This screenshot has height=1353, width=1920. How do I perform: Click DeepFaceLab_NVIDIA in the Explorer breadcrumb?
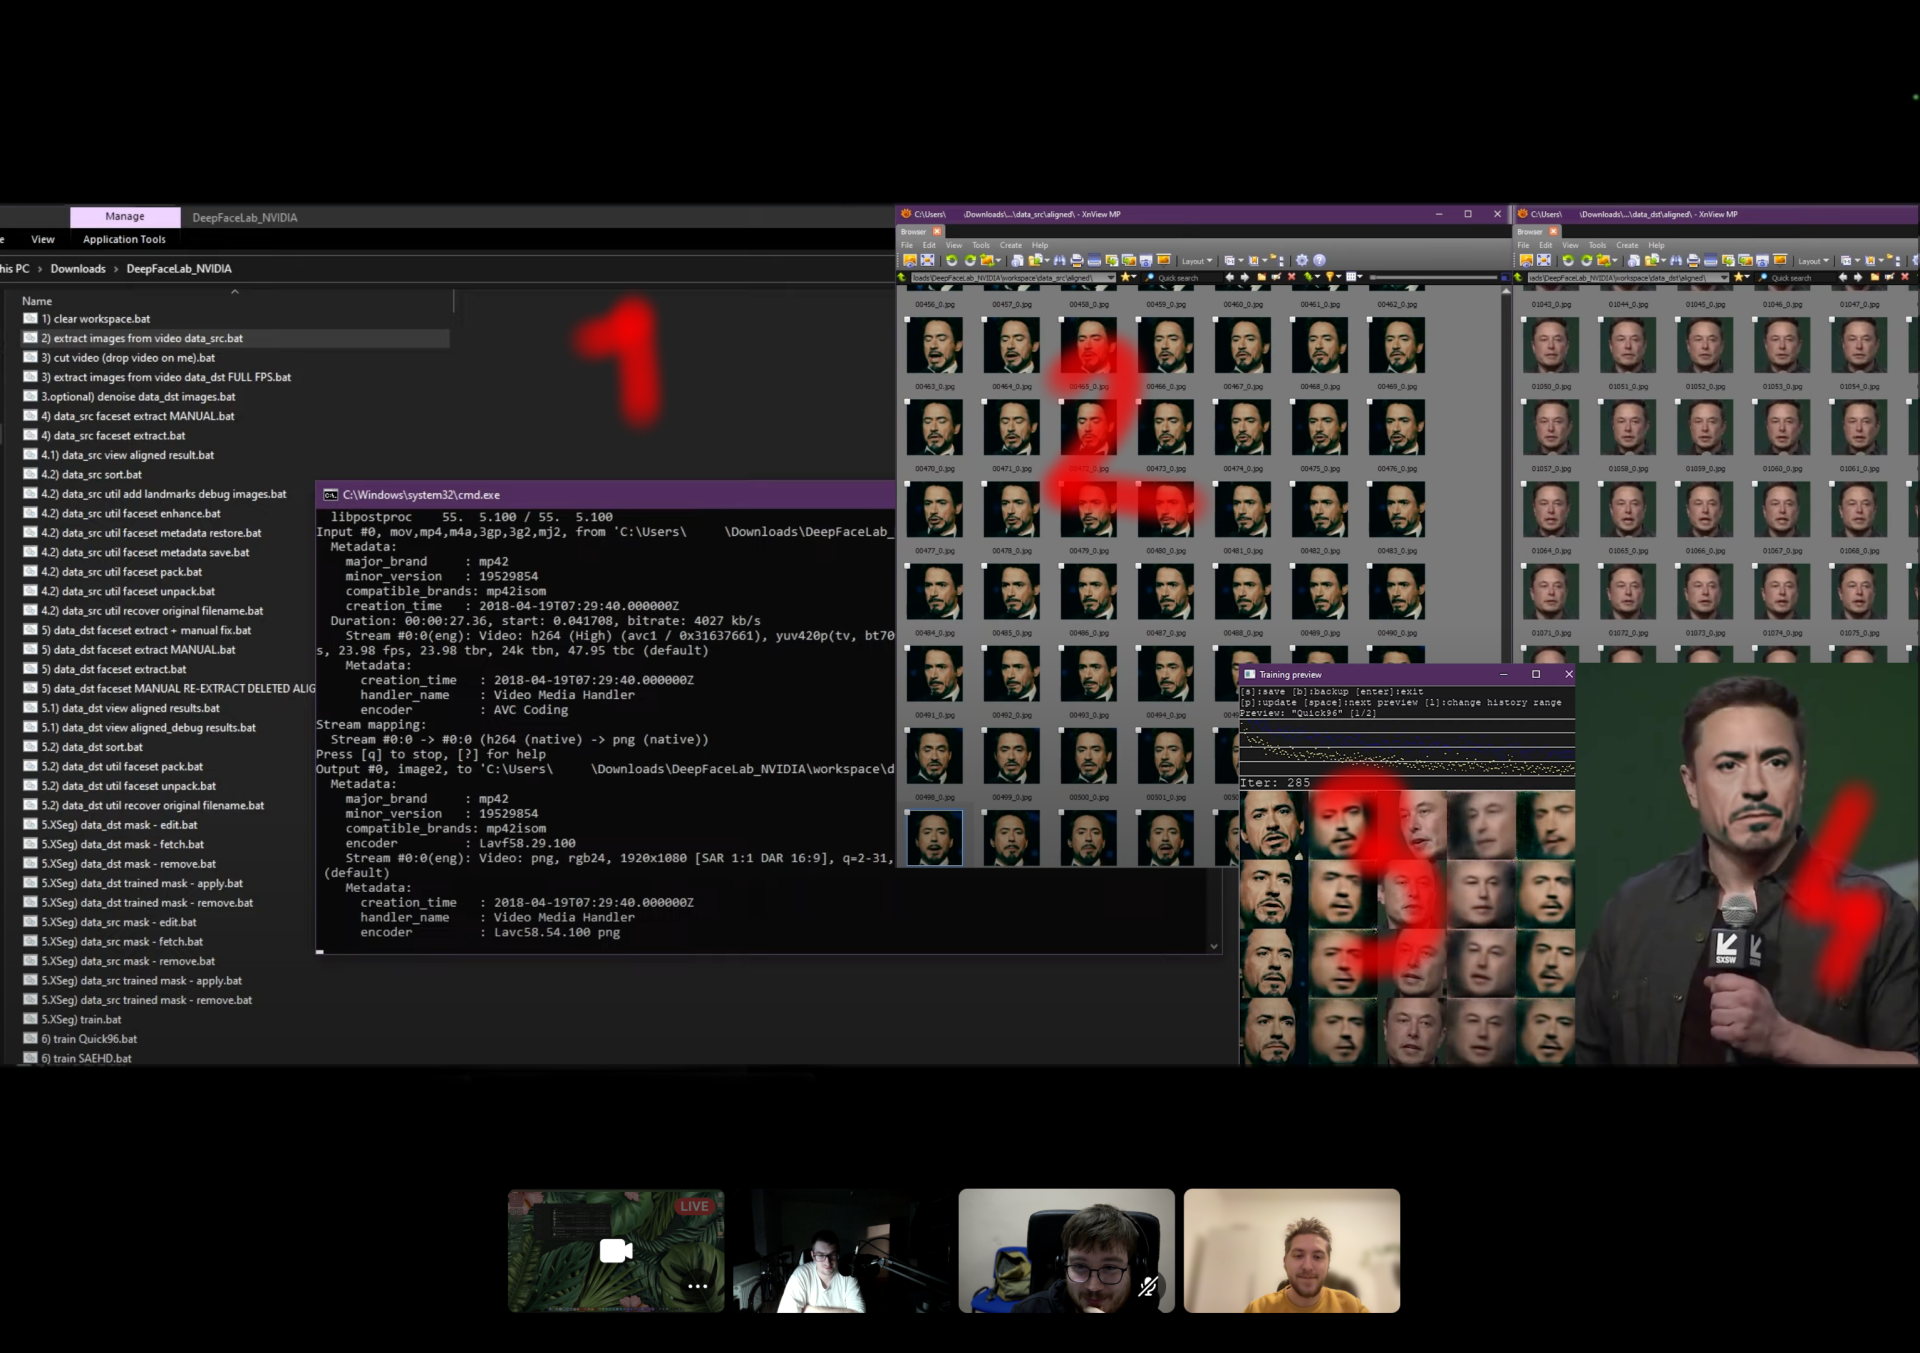(x=179, y=268)
